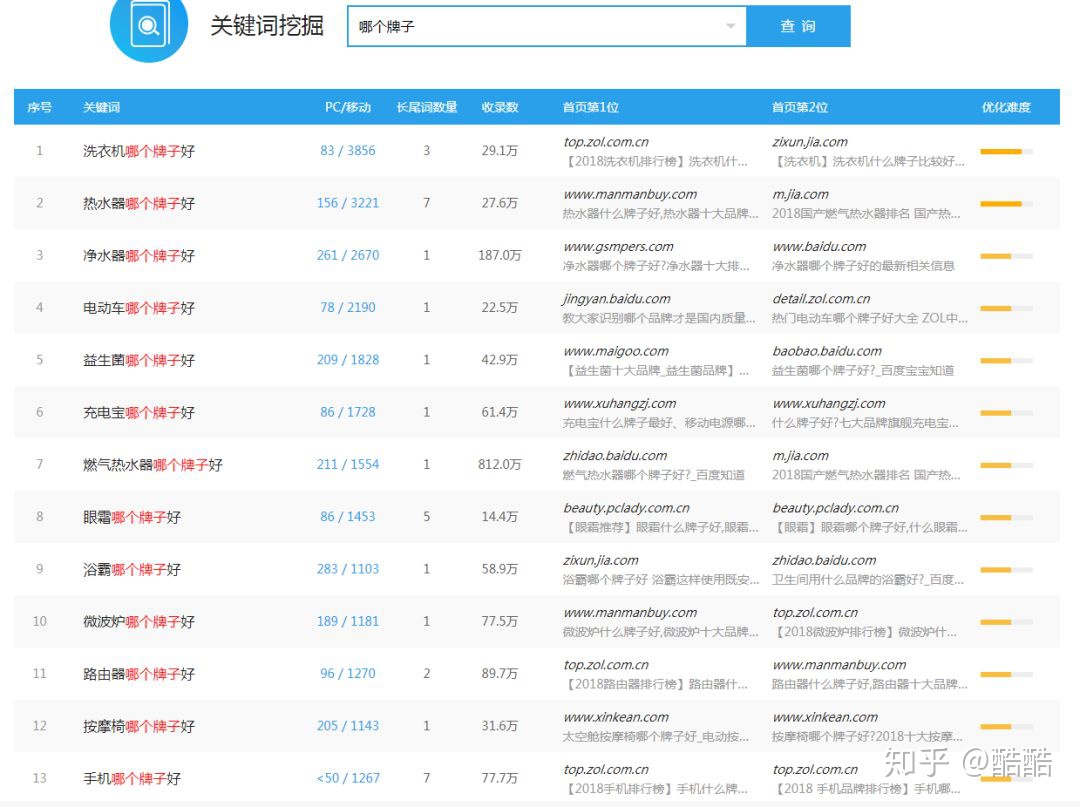Click index value 261 / 2670
1080x807 pixels.
tap(348, 255)
